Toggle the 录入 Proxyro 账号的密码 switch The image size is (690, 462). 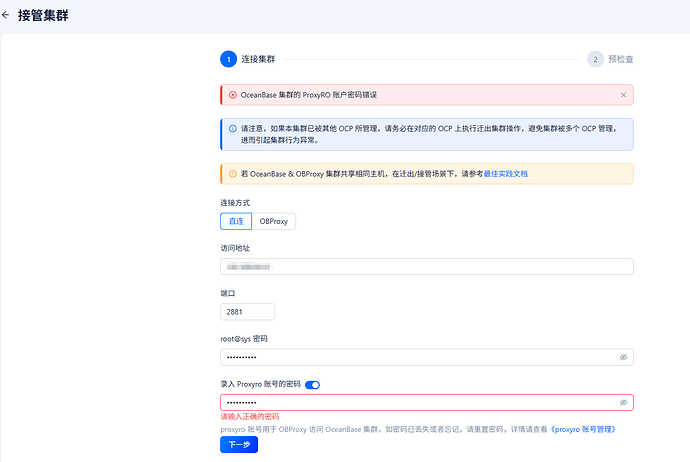(312, 384)
